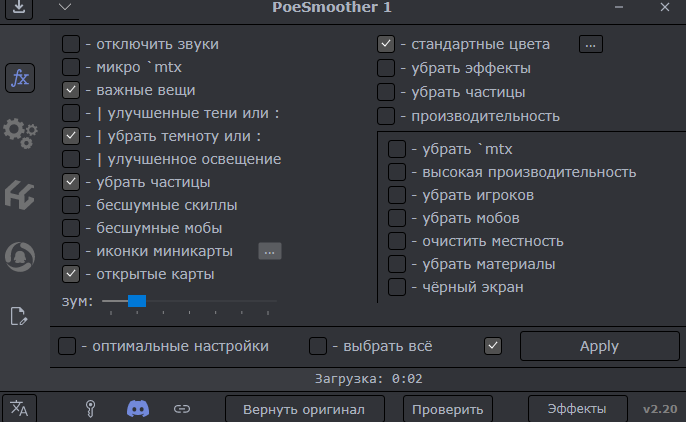Enable 'чёрный экран' checkbox
This screenshot has width=686, height=422.
coord(397,287)
